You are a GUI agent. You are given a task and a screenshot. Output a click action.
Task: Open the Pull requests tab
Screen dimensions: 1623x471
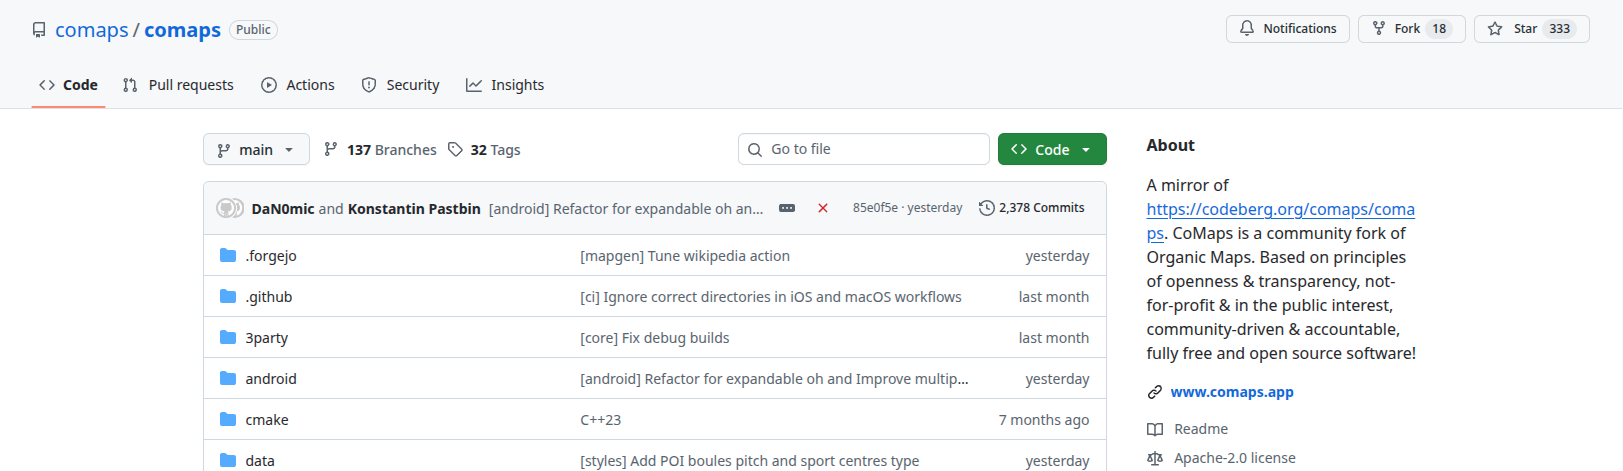tap(178, 85)
